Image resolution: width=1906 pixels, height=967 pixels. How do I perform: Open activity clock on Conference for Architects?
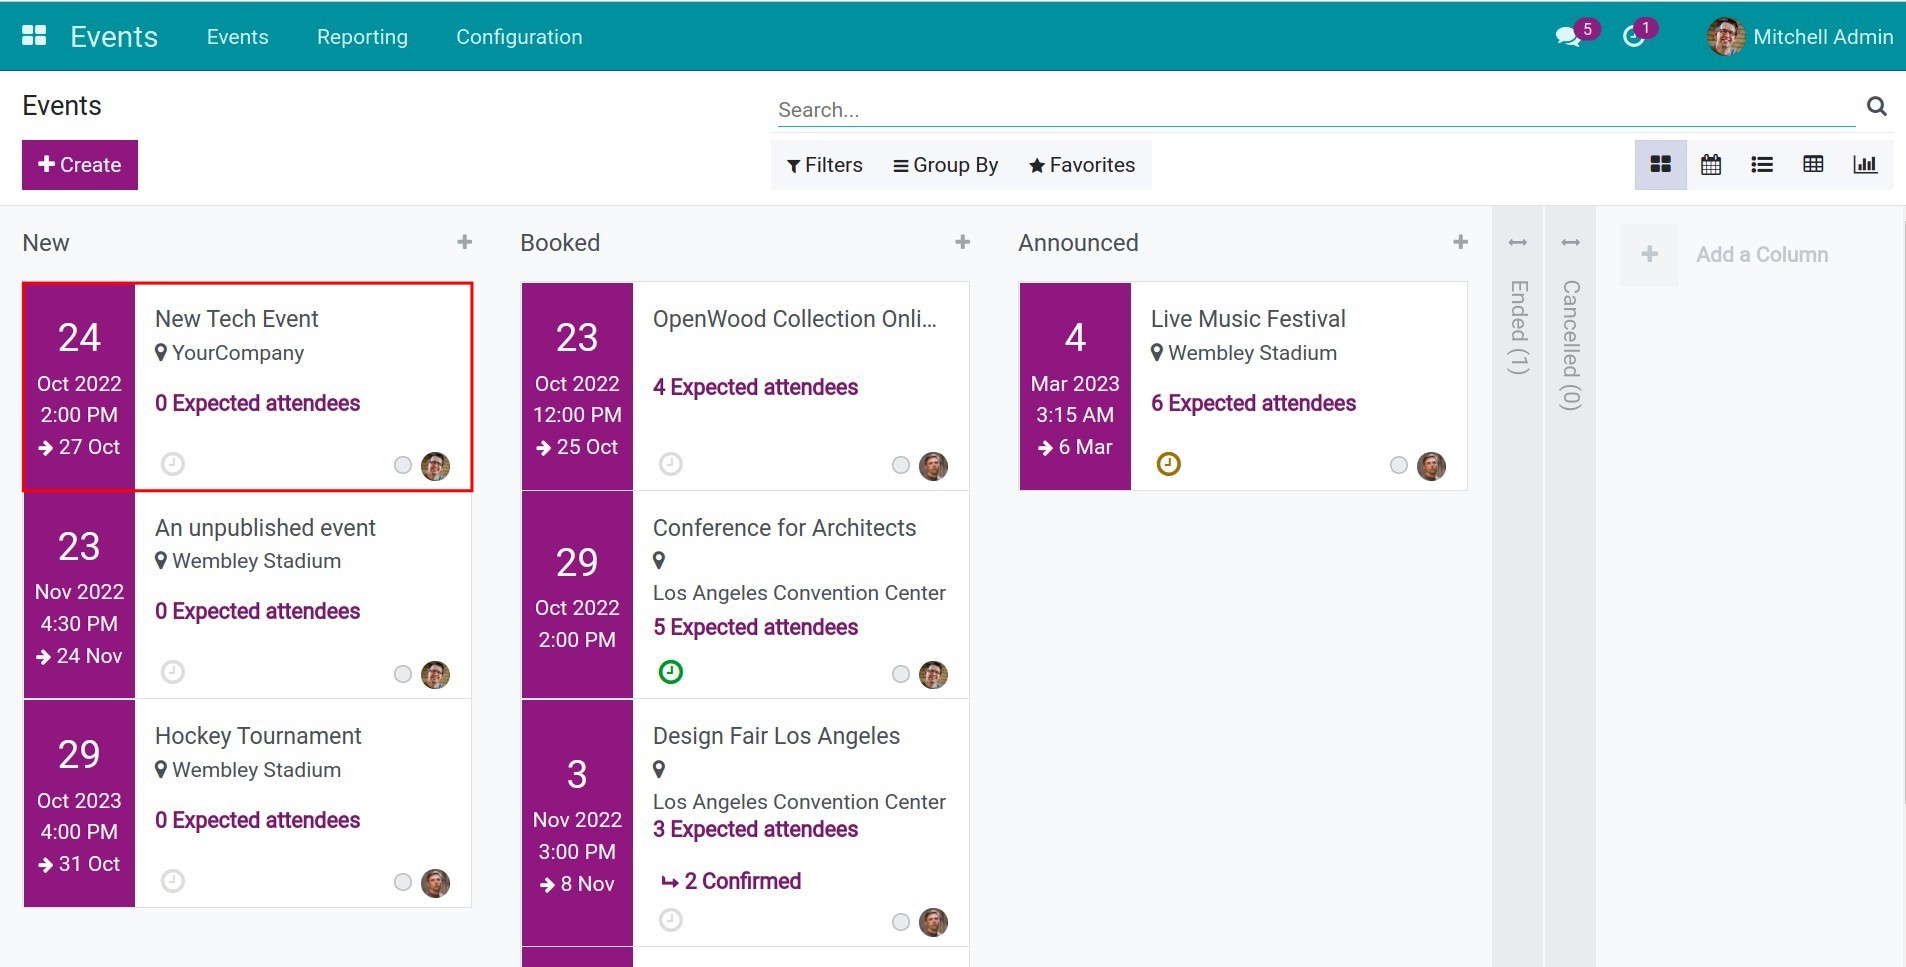tap(671, 672)
